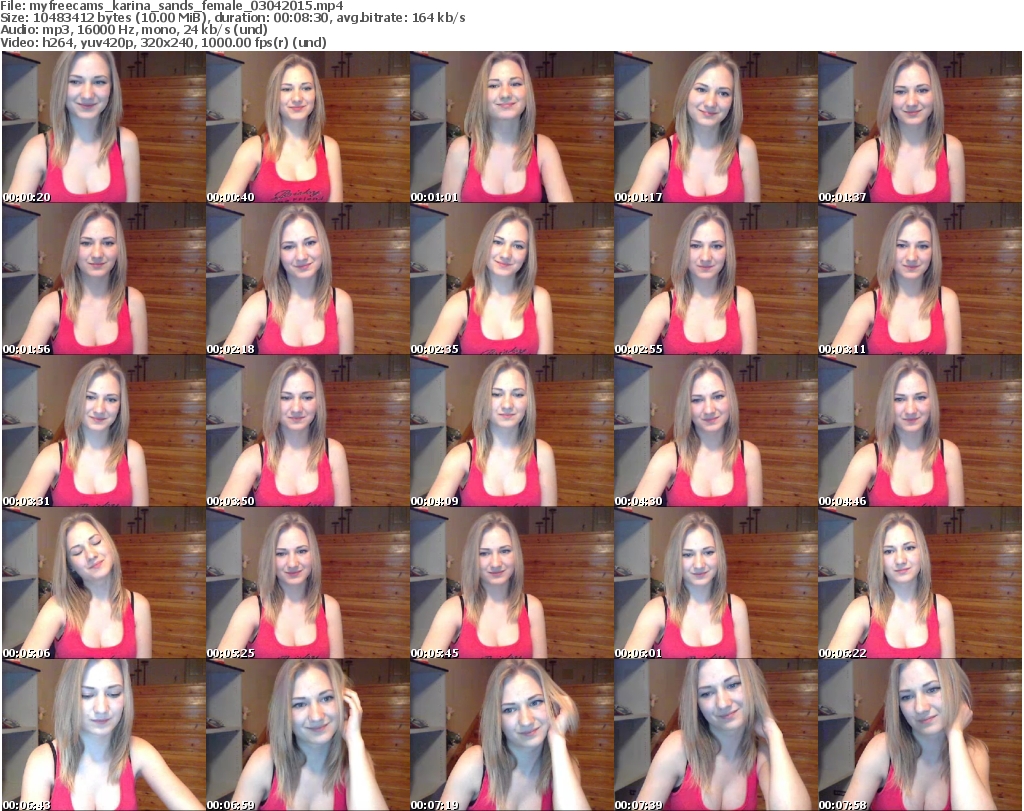The width and height of the screenshot is (1024, 811).
Task: Choose the frame marked 00:07:39
Action: click(715, 735)
